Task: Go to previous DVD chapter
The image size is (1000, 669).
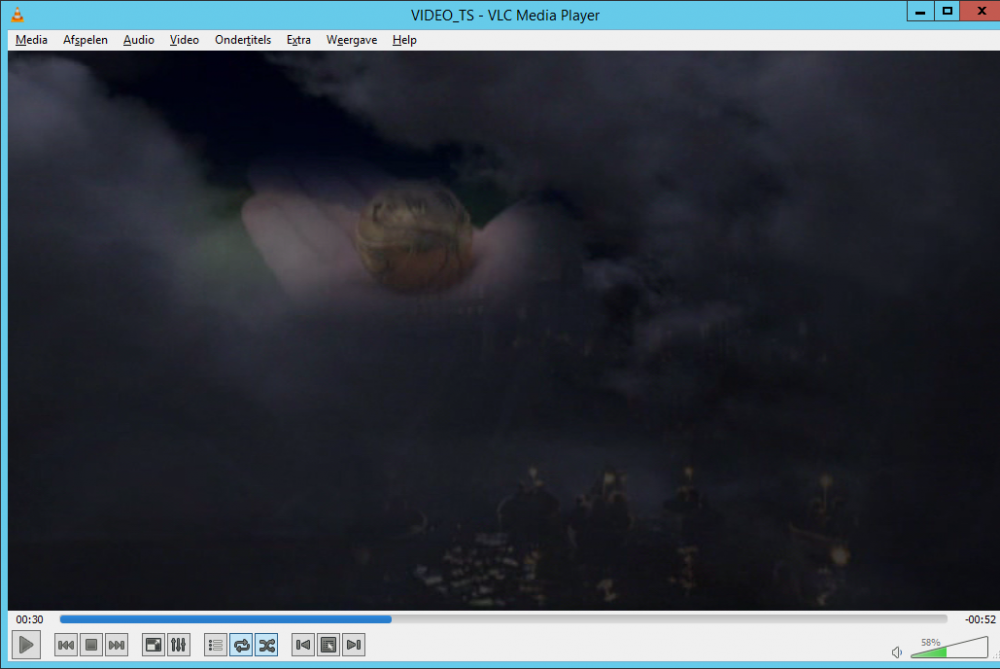Action: click(x=303, y=645)
